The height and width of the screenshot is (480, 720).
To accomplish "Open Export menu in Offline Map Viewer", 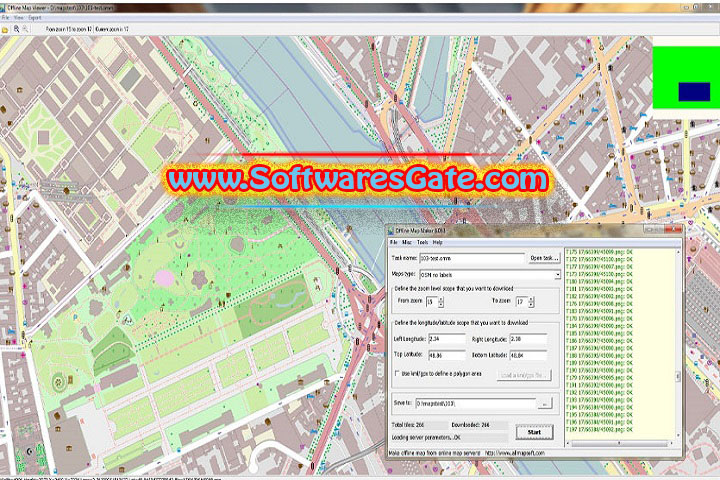I will point(35,17).
